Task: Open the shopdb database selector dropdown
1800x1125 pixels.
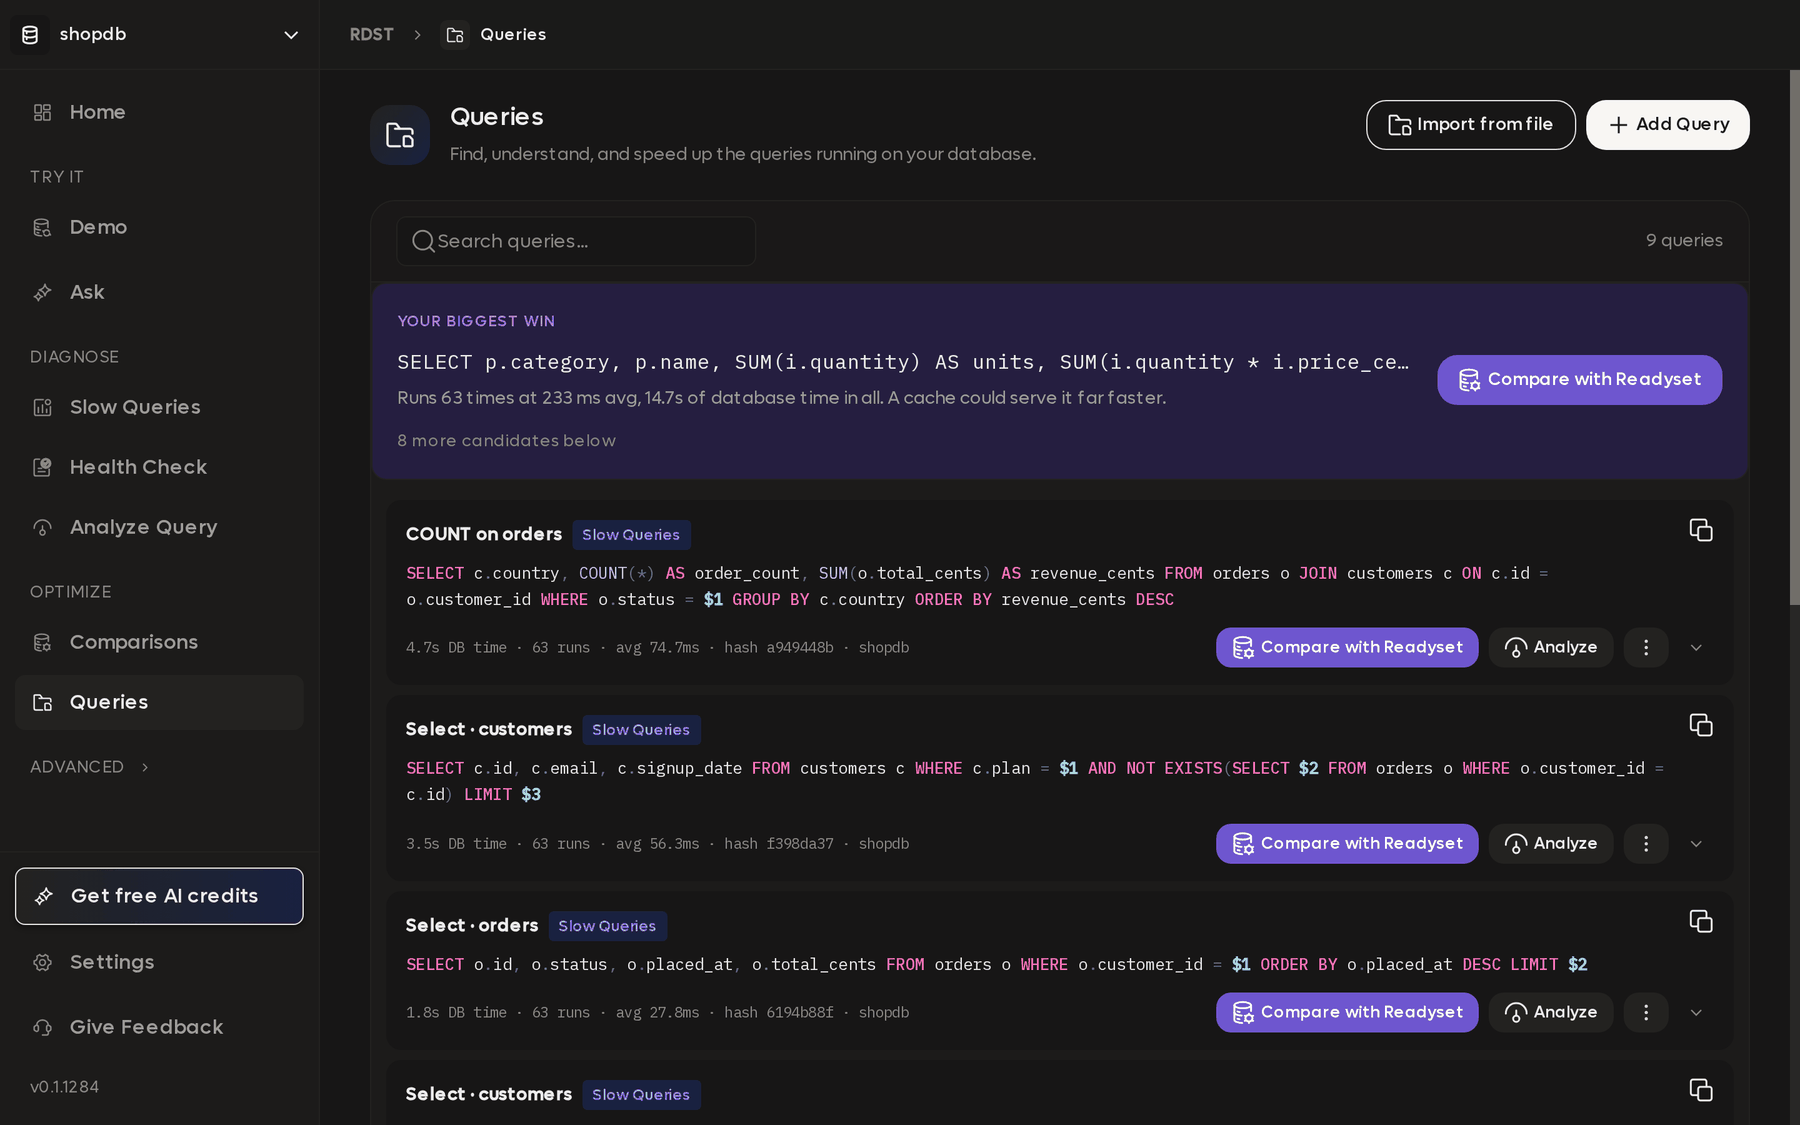Action: (159, 35)
